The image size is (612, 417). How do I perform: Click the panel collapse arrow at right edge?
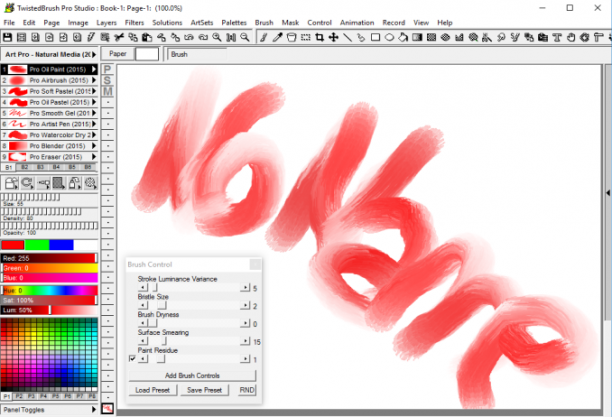608,193
